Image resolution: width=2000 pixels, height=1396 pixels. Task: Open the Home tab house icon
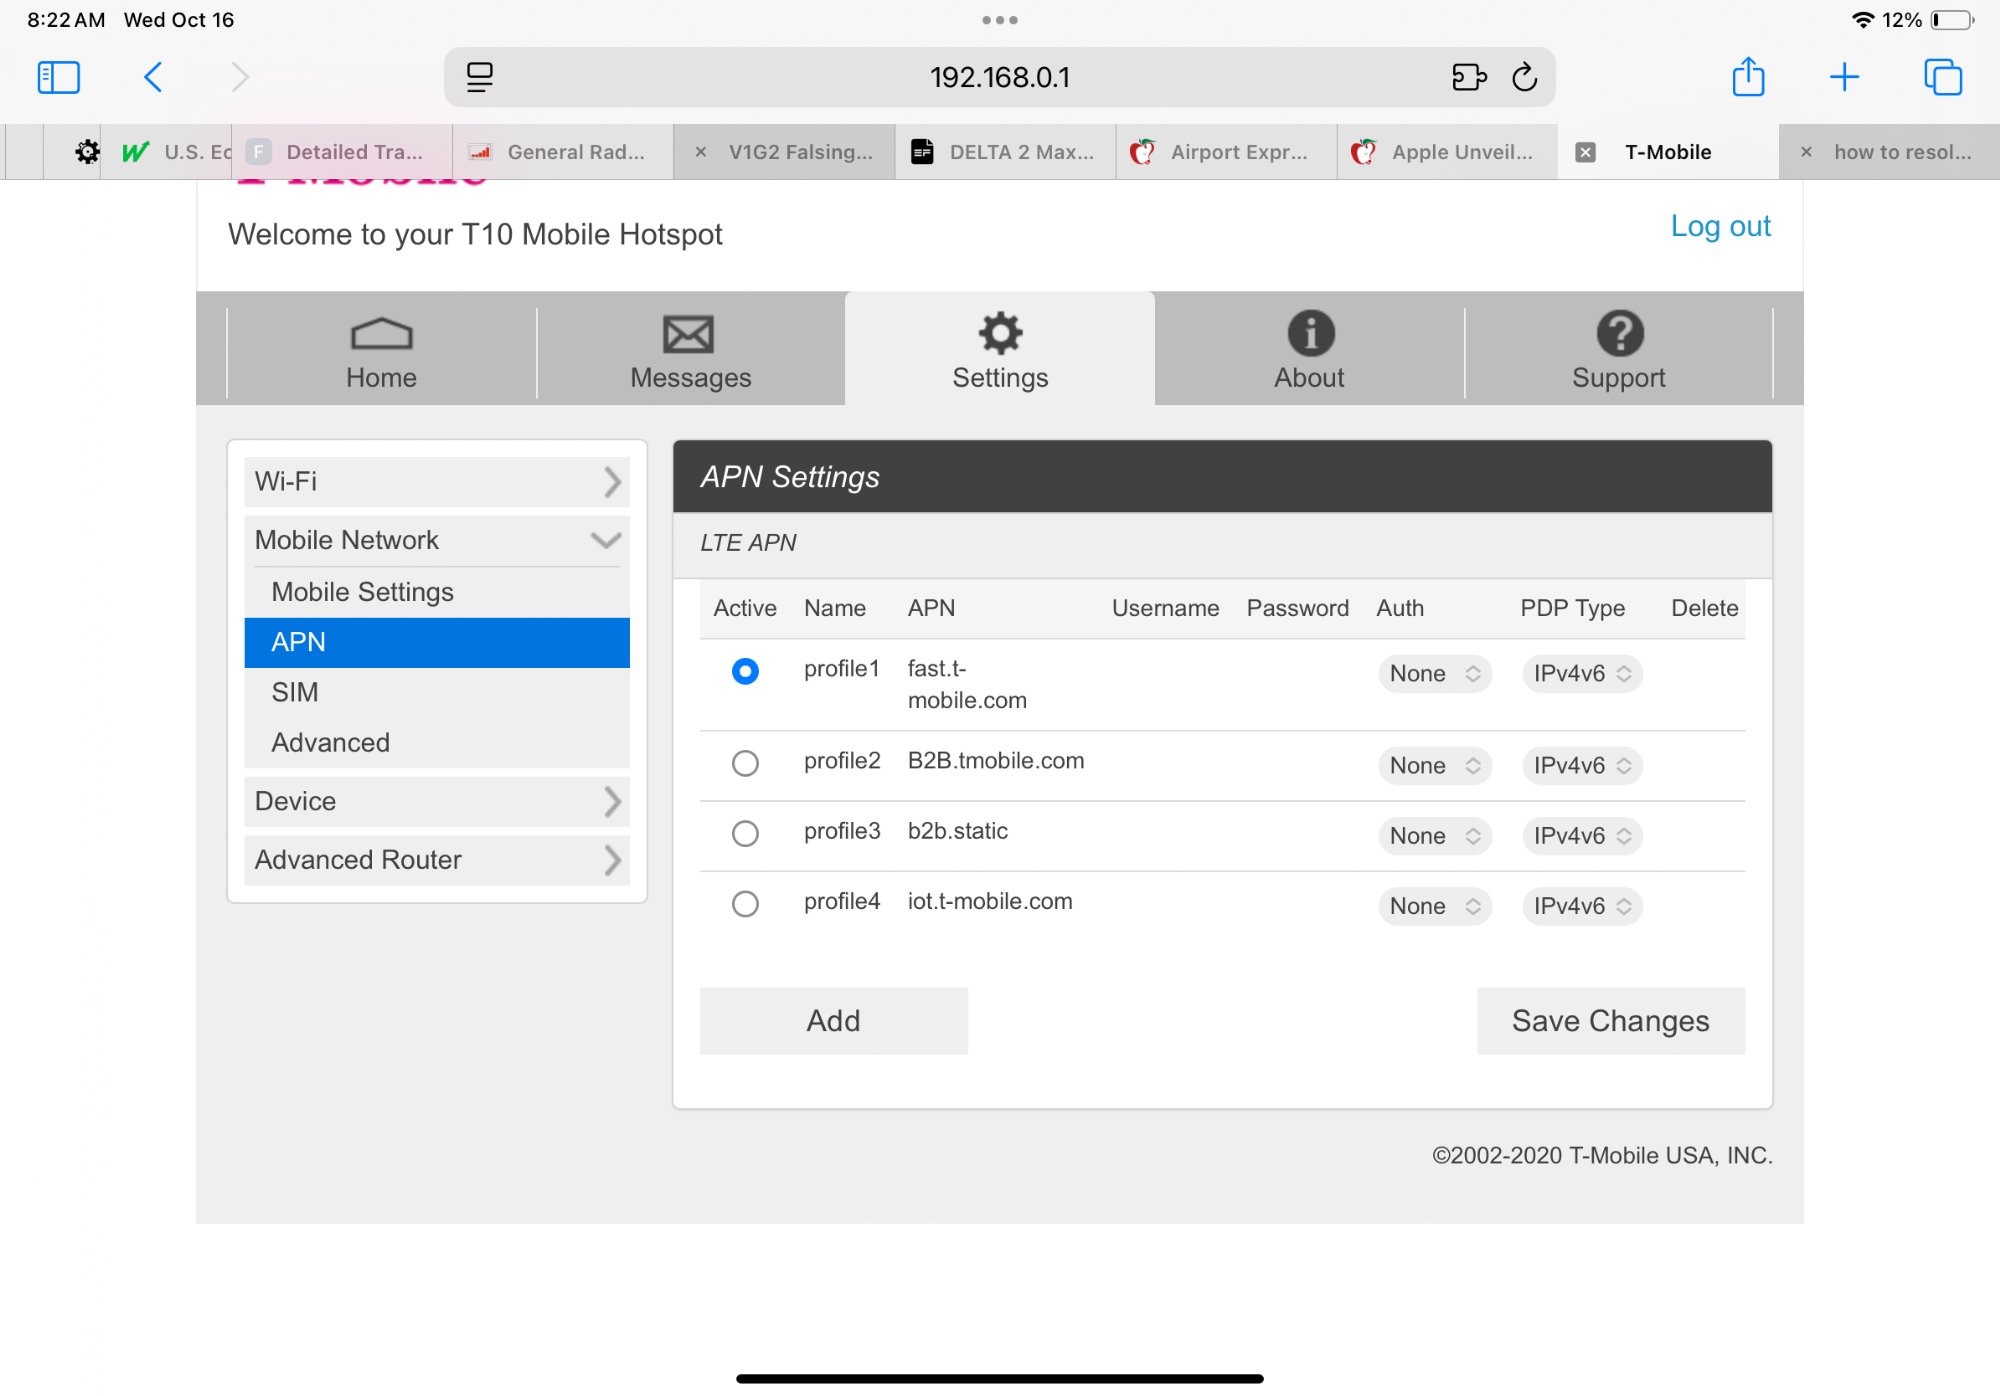pyautogui.click(x=381, y=334)
